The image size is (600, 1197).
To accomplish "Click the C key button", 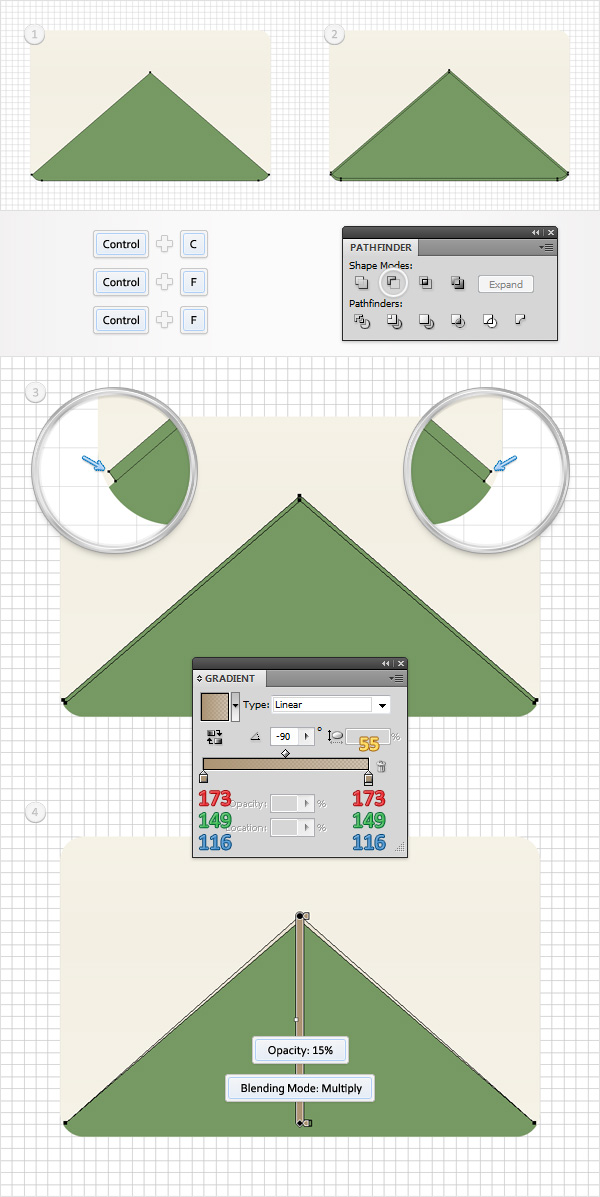I will coord(194,244).
